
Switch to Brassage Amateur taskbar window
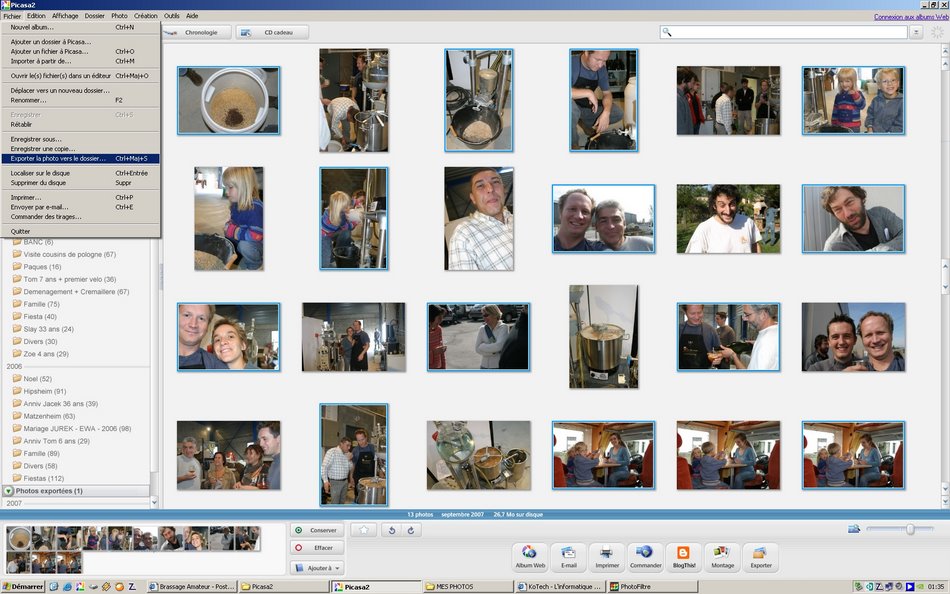(191, 586)
